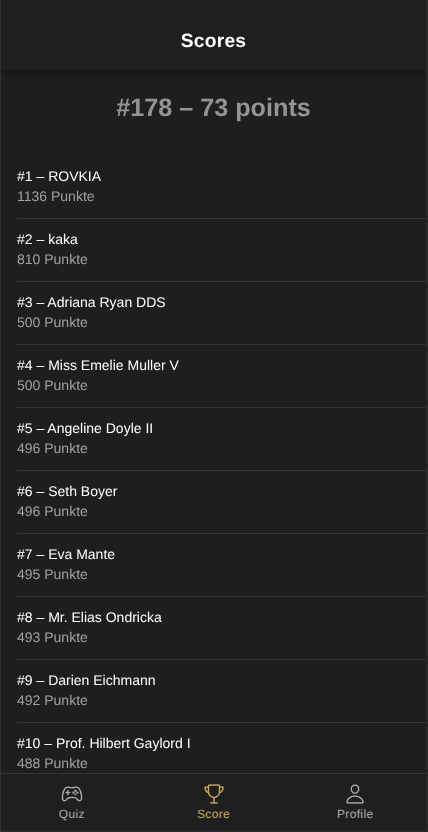Open the #1 ROVKIA leaderboard entry

[221, 187]
